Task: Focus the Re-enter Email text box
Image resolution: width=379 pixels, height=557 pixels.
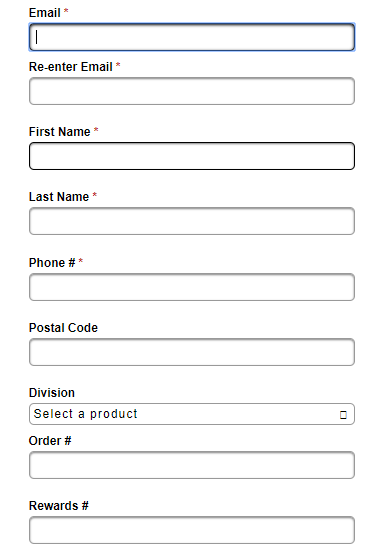Action: tap(192, 91)
